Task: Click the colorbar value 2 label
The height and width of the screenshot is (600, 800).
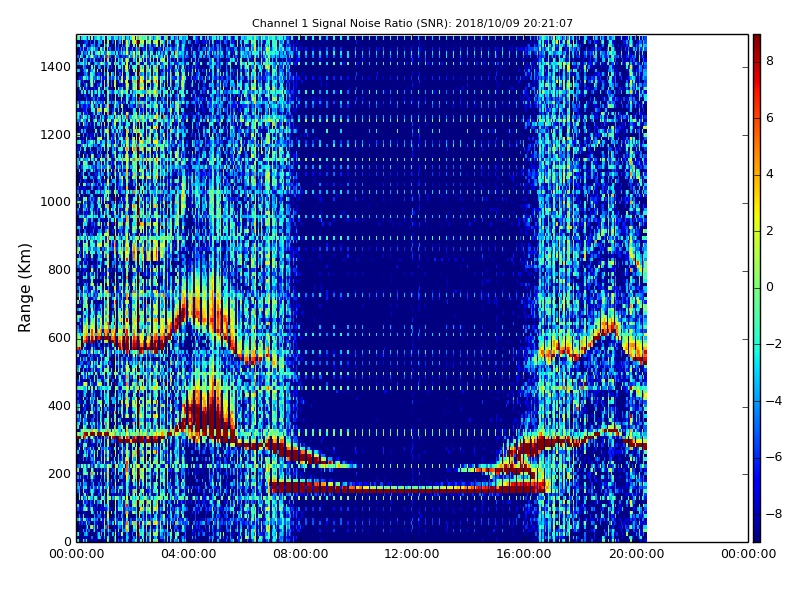Action: pos(770,231)
